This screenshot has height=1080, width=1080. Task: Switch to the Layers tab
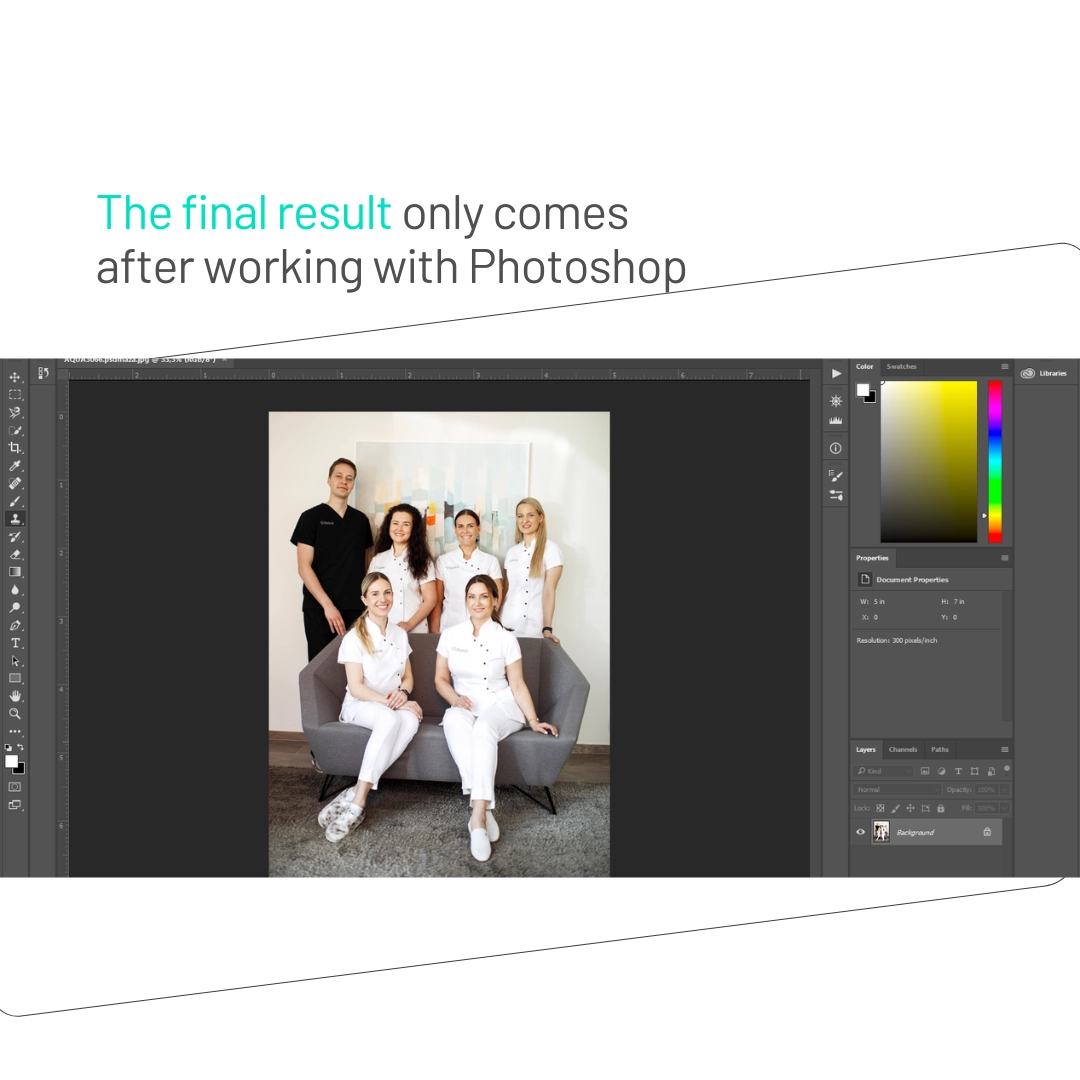(866, 749)
